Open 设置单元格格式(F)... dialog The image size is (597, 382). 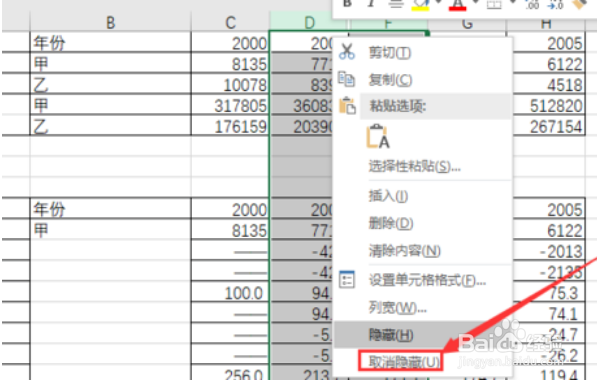coord(423,281)
